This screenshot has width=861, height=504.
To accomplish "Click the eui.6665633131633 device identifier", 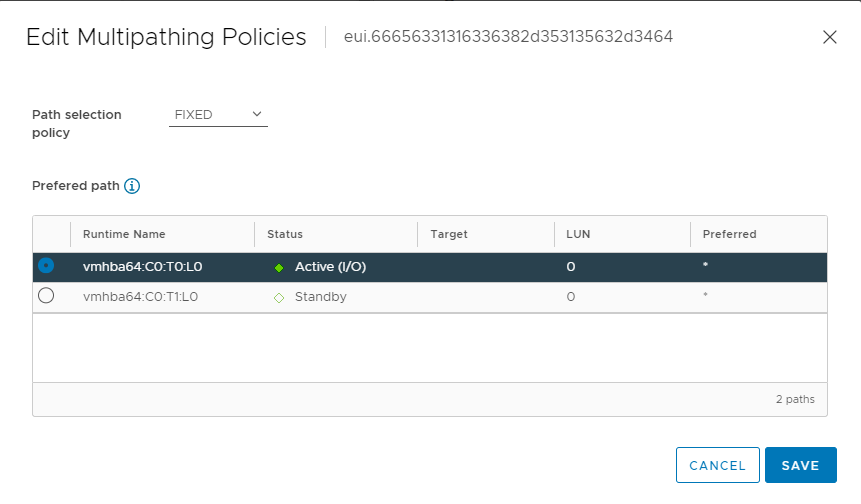I will pos(508,37).
